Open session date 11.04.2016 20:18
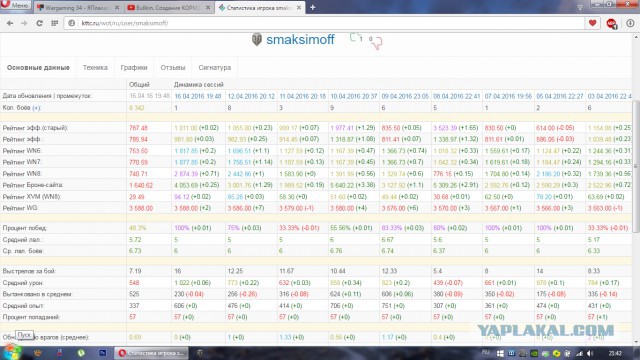 tap(302, 96)
